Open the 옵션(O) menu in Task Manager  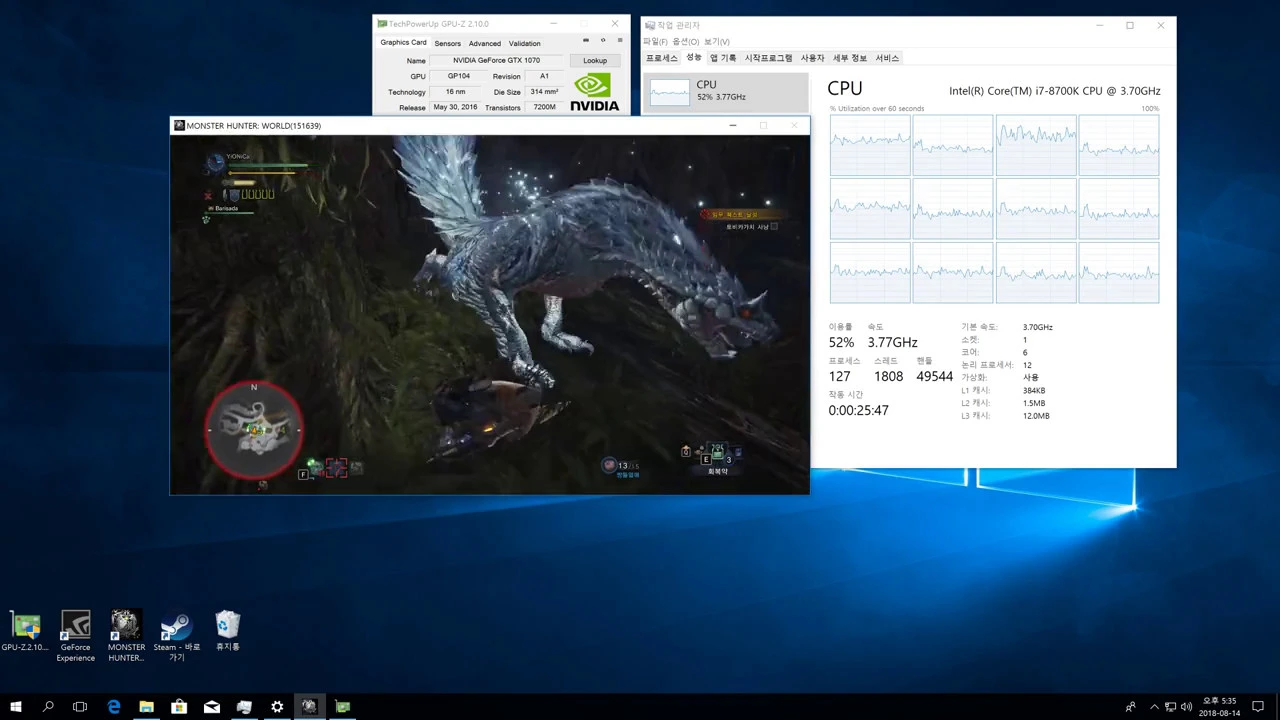[685, 42]
